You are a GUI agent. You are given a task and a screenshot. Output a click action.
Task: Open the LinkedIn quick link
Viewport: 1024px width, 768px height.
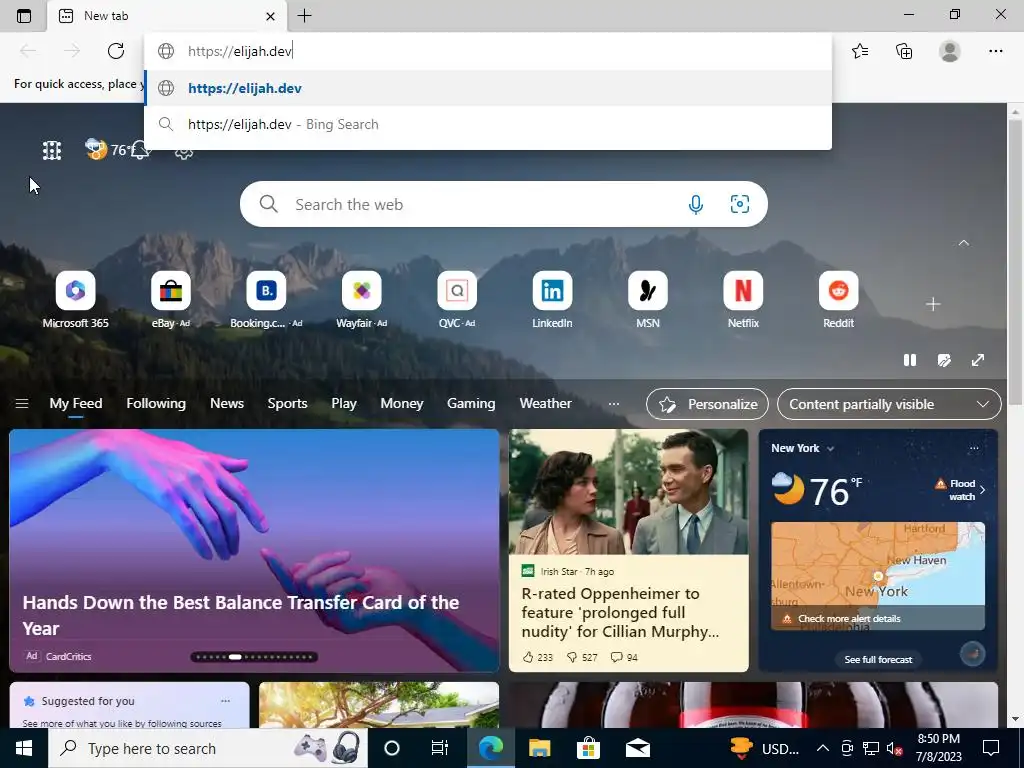(x=552, y=300)
